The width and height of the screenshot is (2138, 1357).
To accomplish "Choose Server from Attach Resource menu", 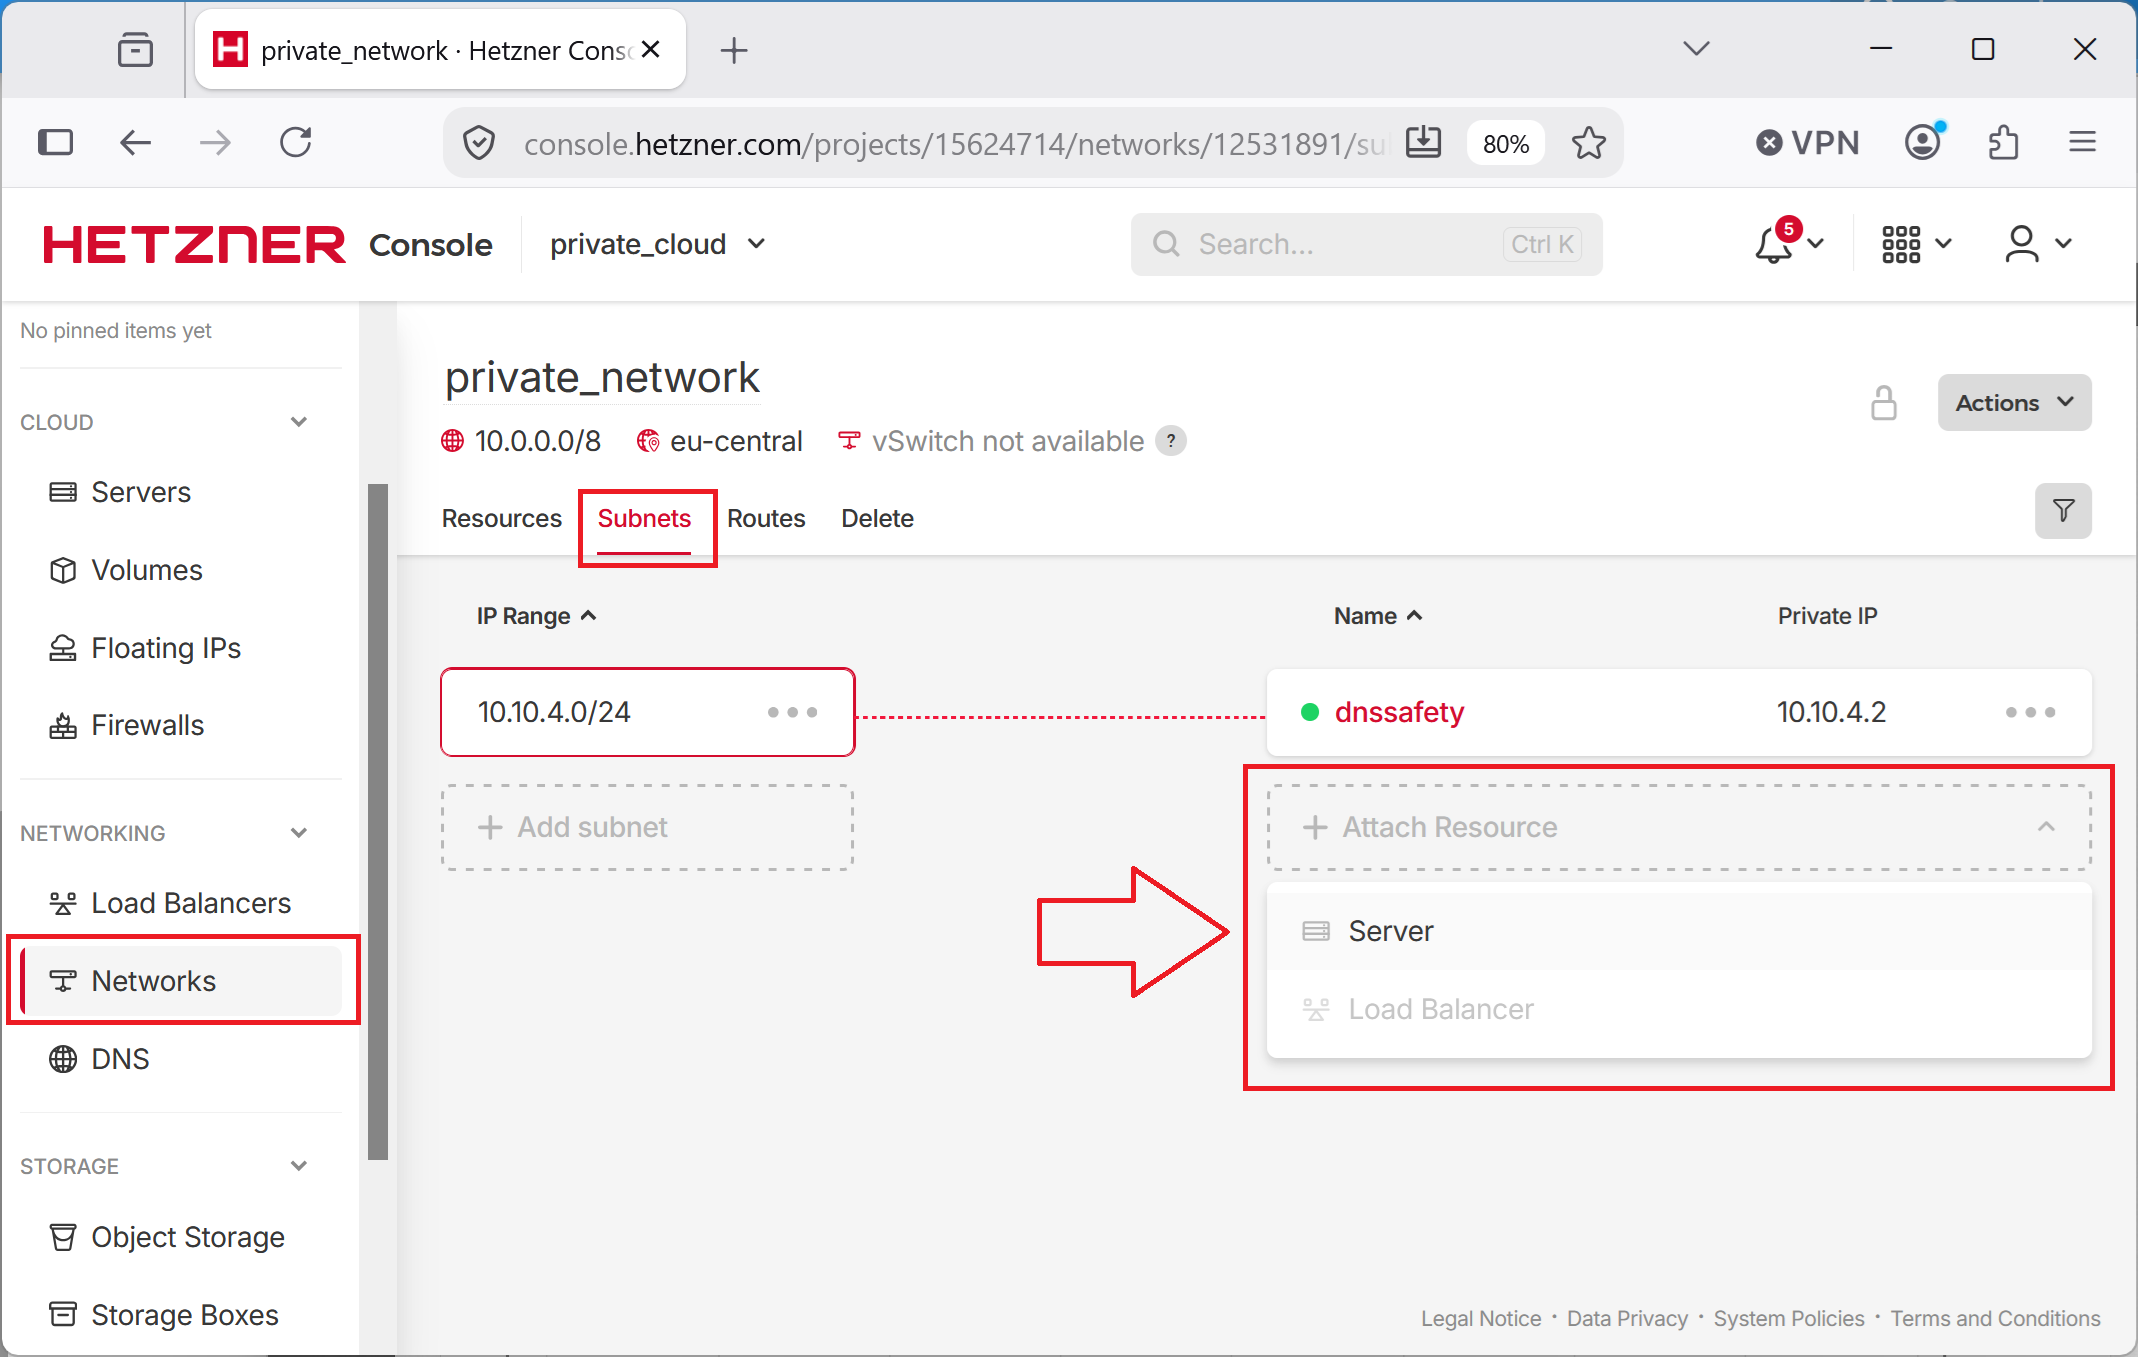I will [x=1679, y=931].
